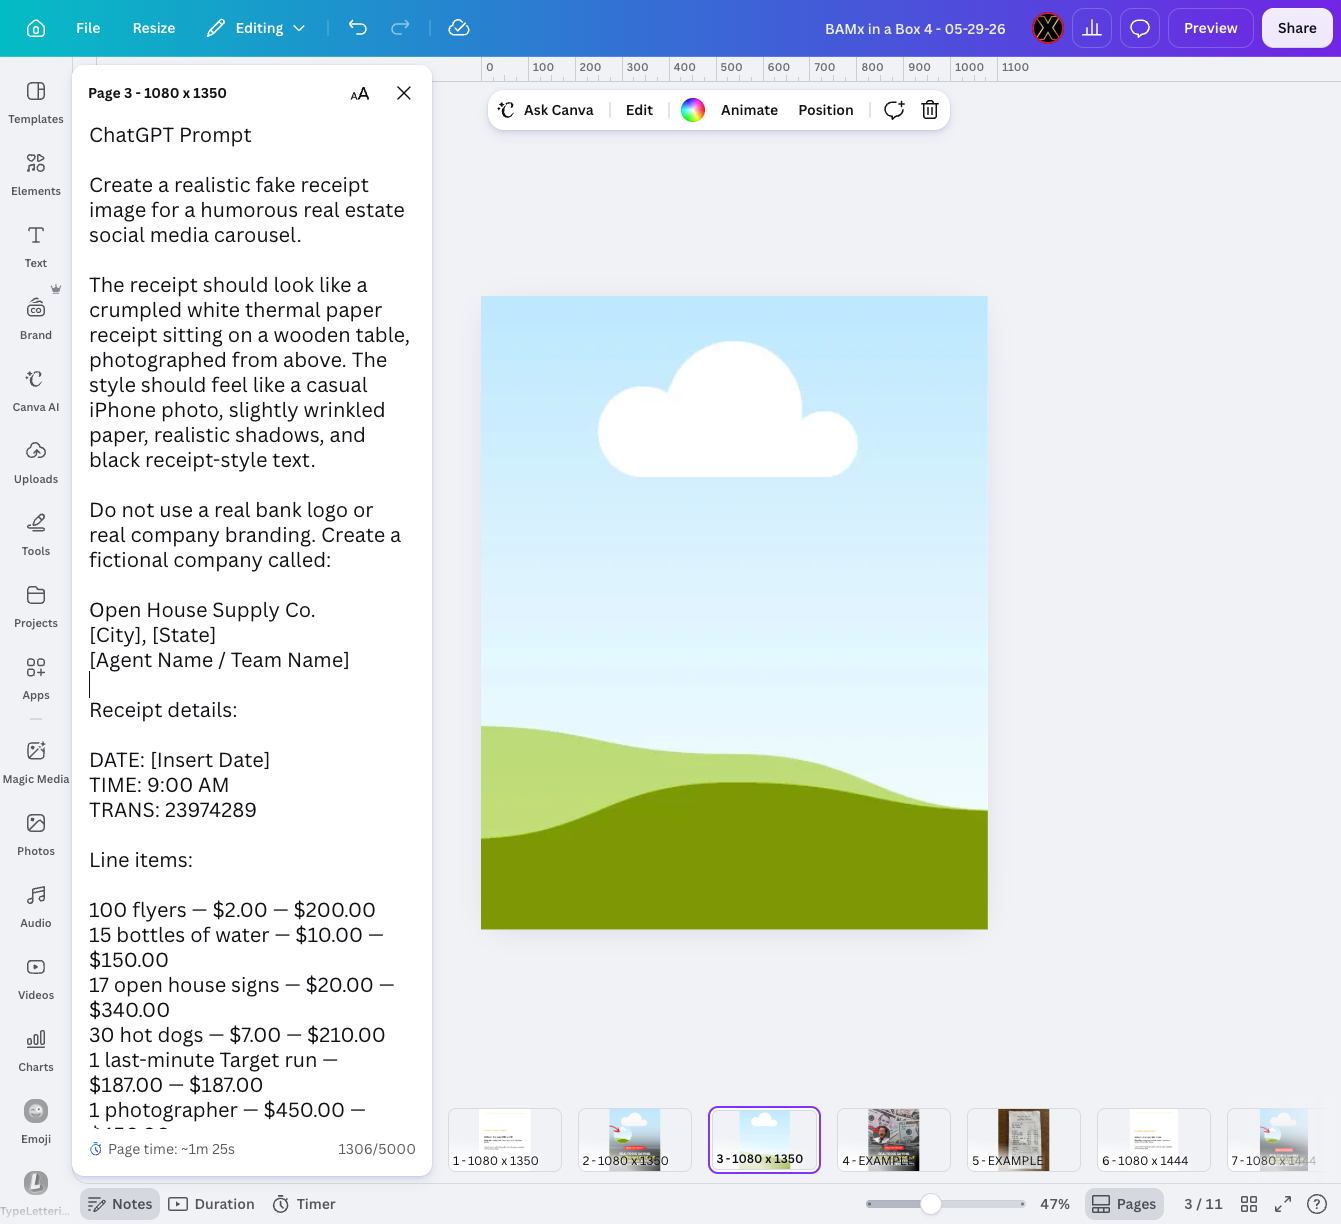Click the 3 / 11 page counter

click(1203, 1204)
